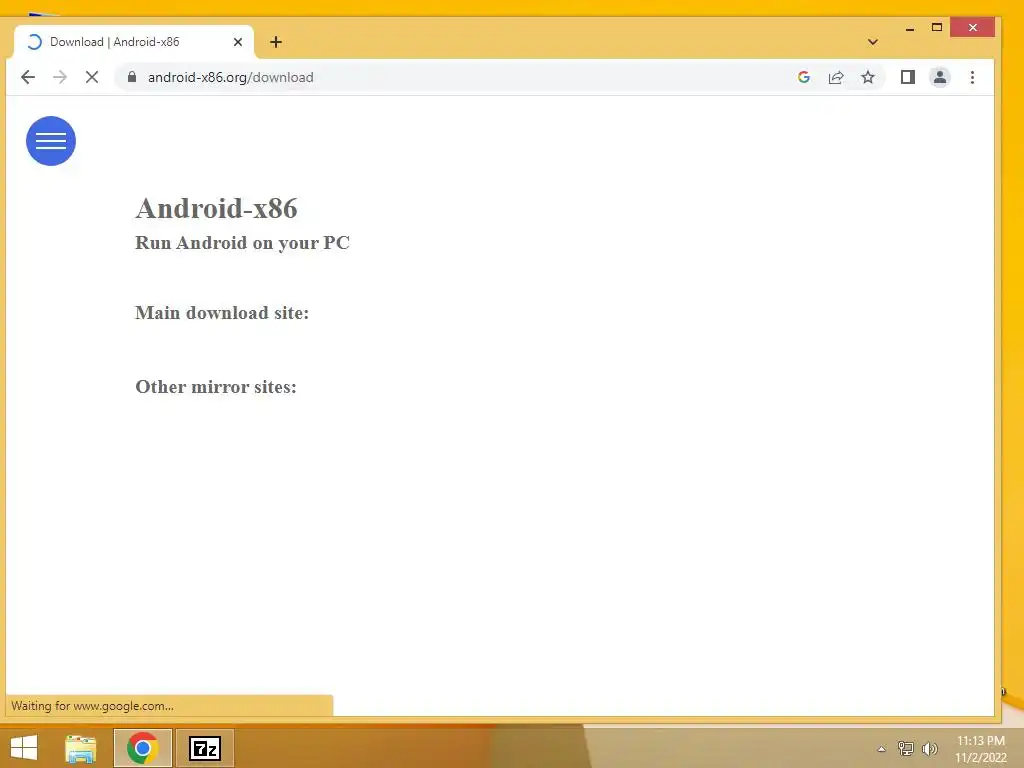Click the "Waiting for www.google.com..." status
Image resolution: width=1024 pixels, height=768 pixels.
point(93,706)
